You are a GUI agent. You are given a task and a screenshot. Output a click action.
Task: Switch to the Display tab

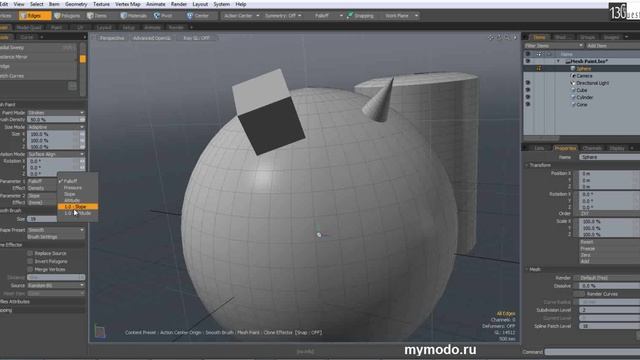[x=617, y=148]
